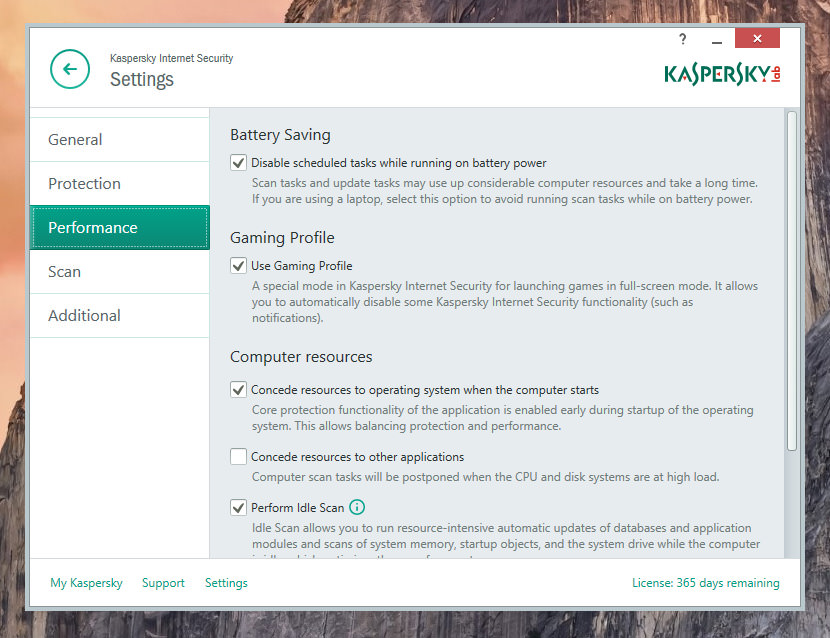Uncheck Disable scheduled tasks on battery power
This screenshot has height=638, width=830.
(238, 163)
